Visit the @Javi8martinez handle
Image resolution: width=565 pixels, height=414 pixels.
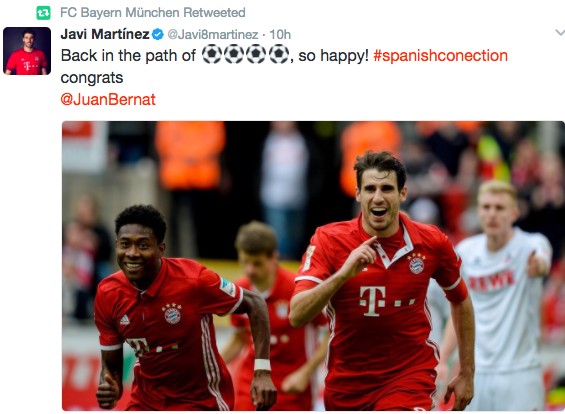[x=213, y=35]
